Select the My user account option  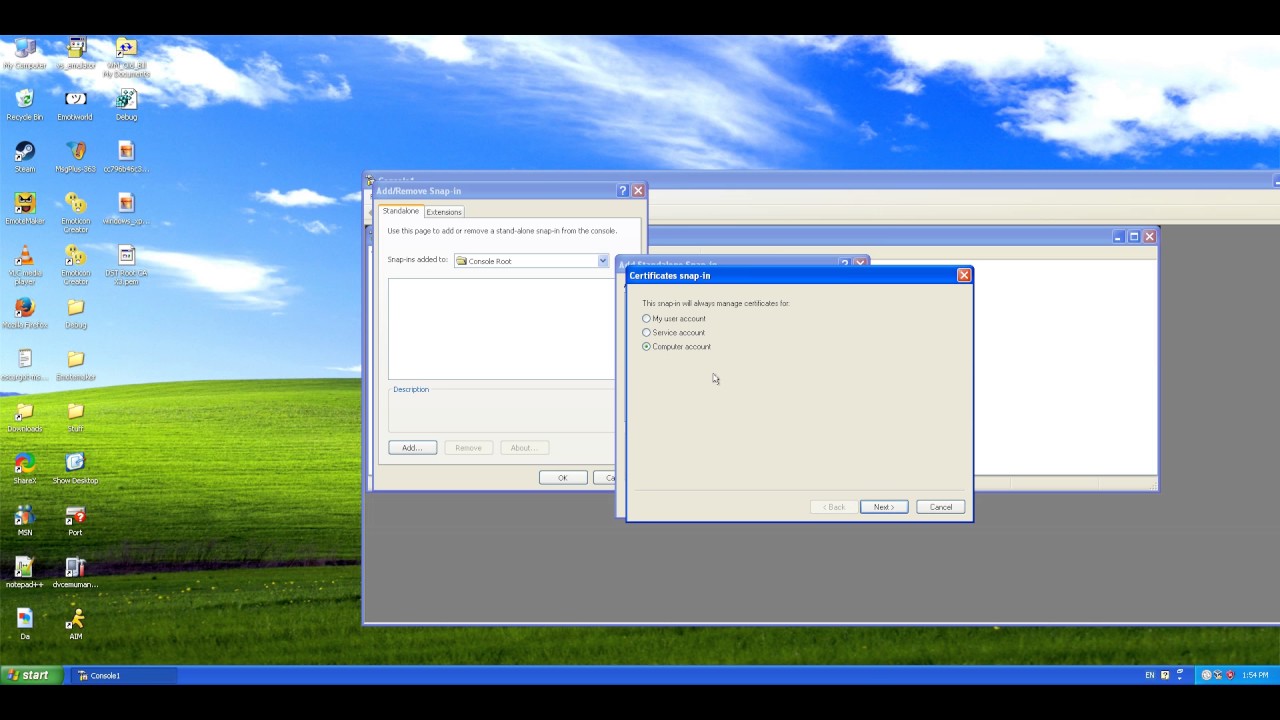pyautogui.click(x=675, y=318)
